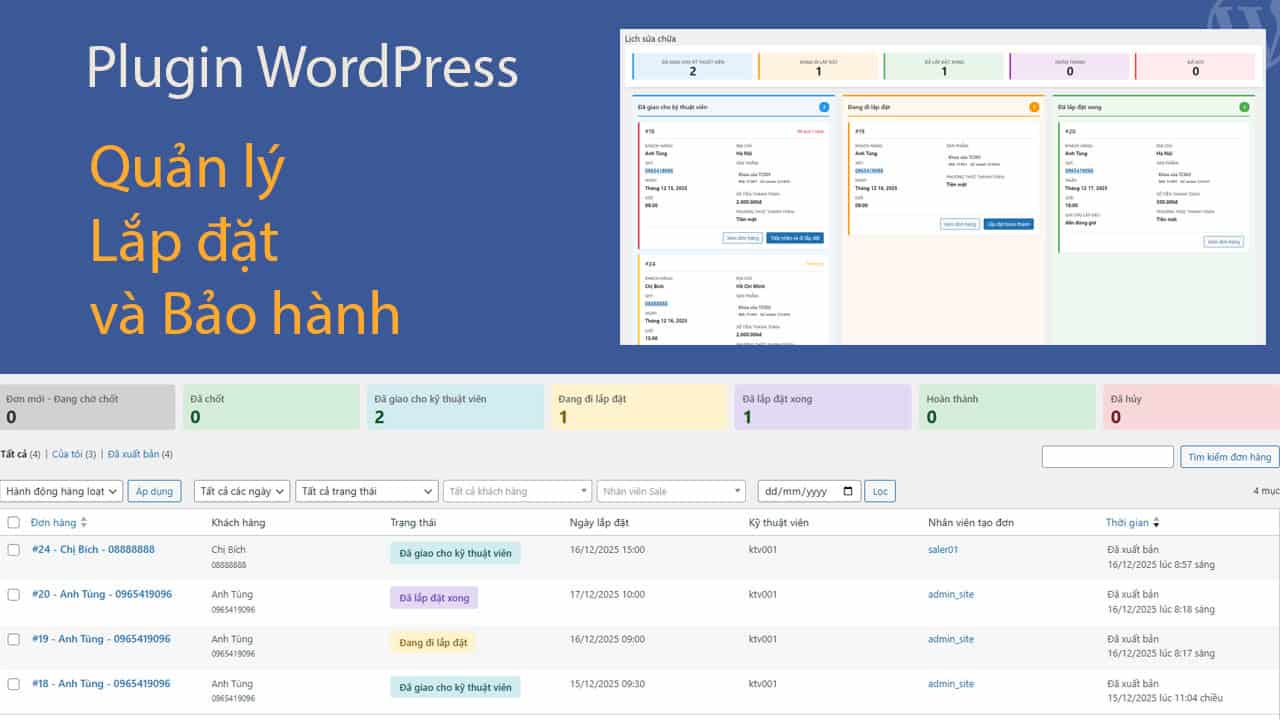Select all orders with the header checkbox
The width and height of the screenshot is (1280, 720).
15,522
